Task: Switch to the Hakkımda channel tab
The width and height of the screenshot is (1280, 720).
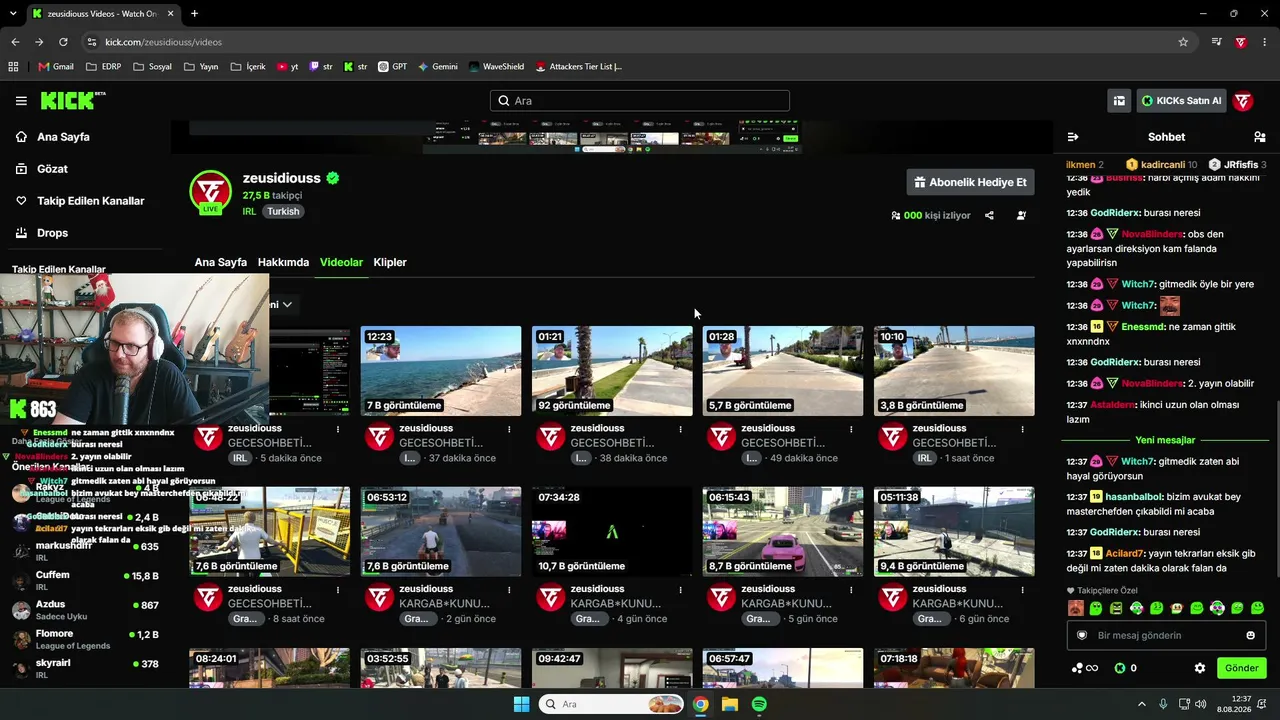Action: (283, 262)
